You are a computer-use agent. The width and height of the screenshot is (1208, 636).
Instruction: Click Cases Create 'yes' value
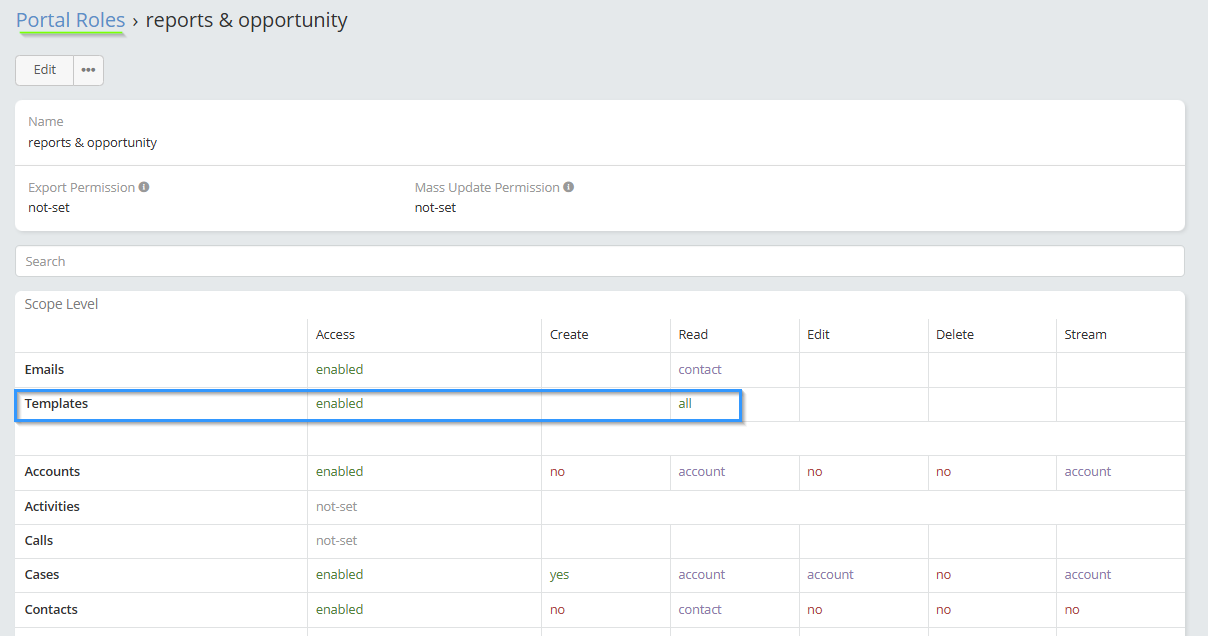pos(559,575)
